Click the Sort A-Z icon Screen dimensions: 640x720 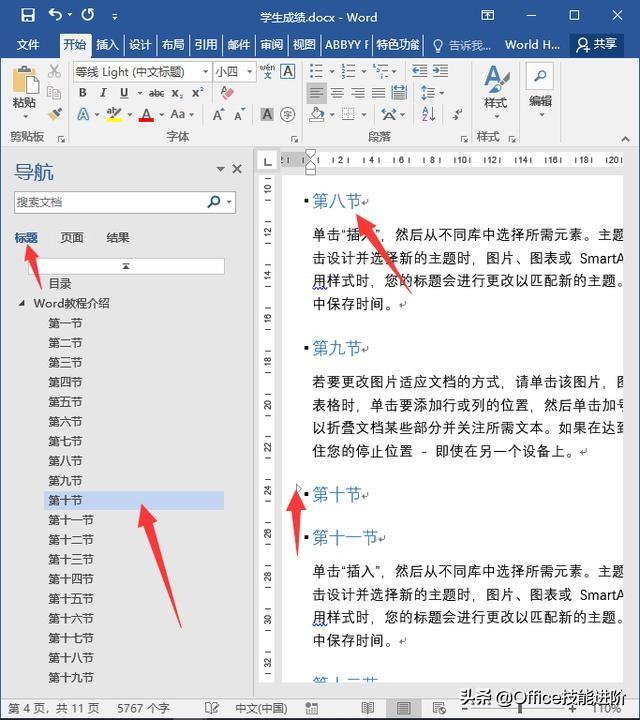pos(429,114)
